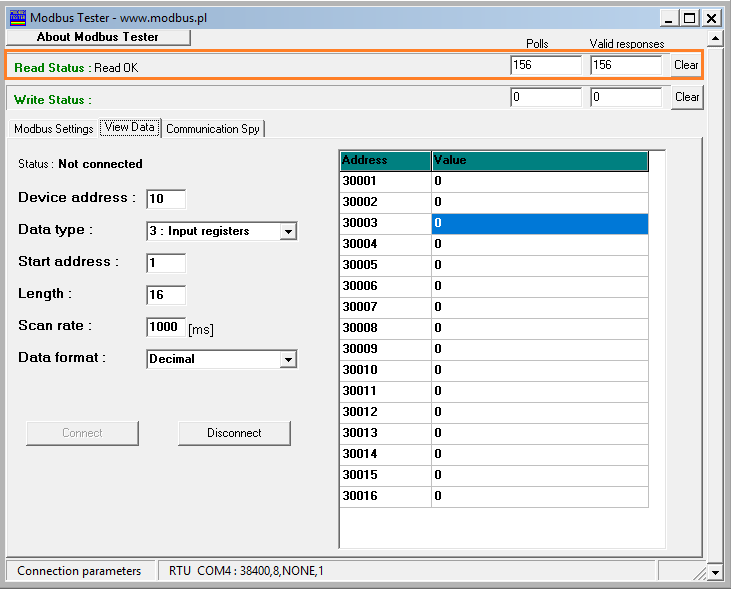Select address cell 30008

click(x=386, y=329)
